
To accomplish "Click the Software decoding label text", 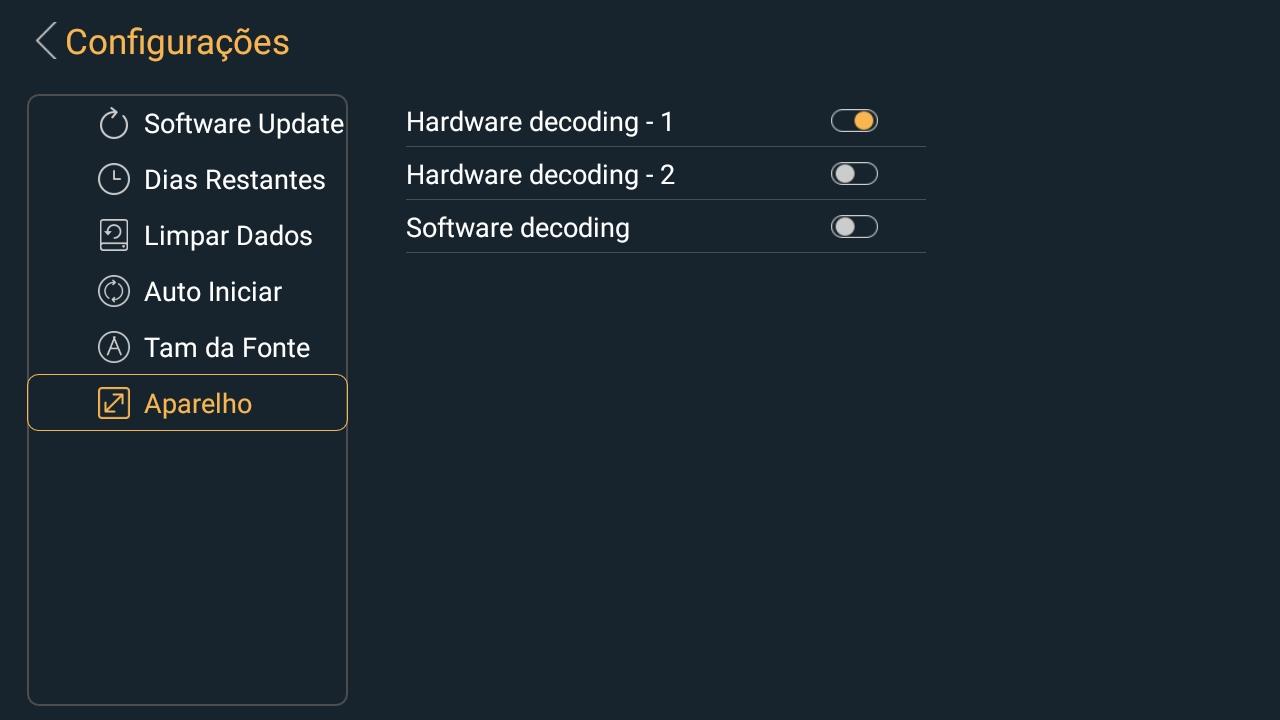I will [x=518, y=228].
